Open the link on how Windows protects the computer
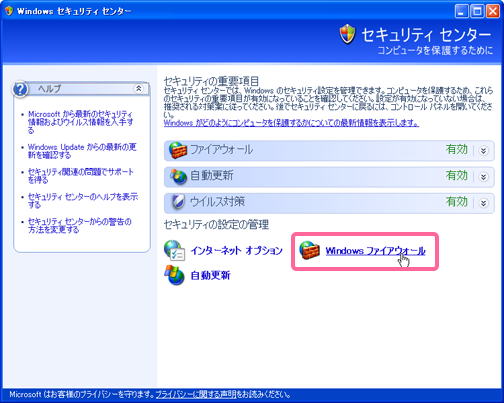Image resolution: width=504 pixels, height=403 pixels. pyautogui.click(x=291, y=123)
